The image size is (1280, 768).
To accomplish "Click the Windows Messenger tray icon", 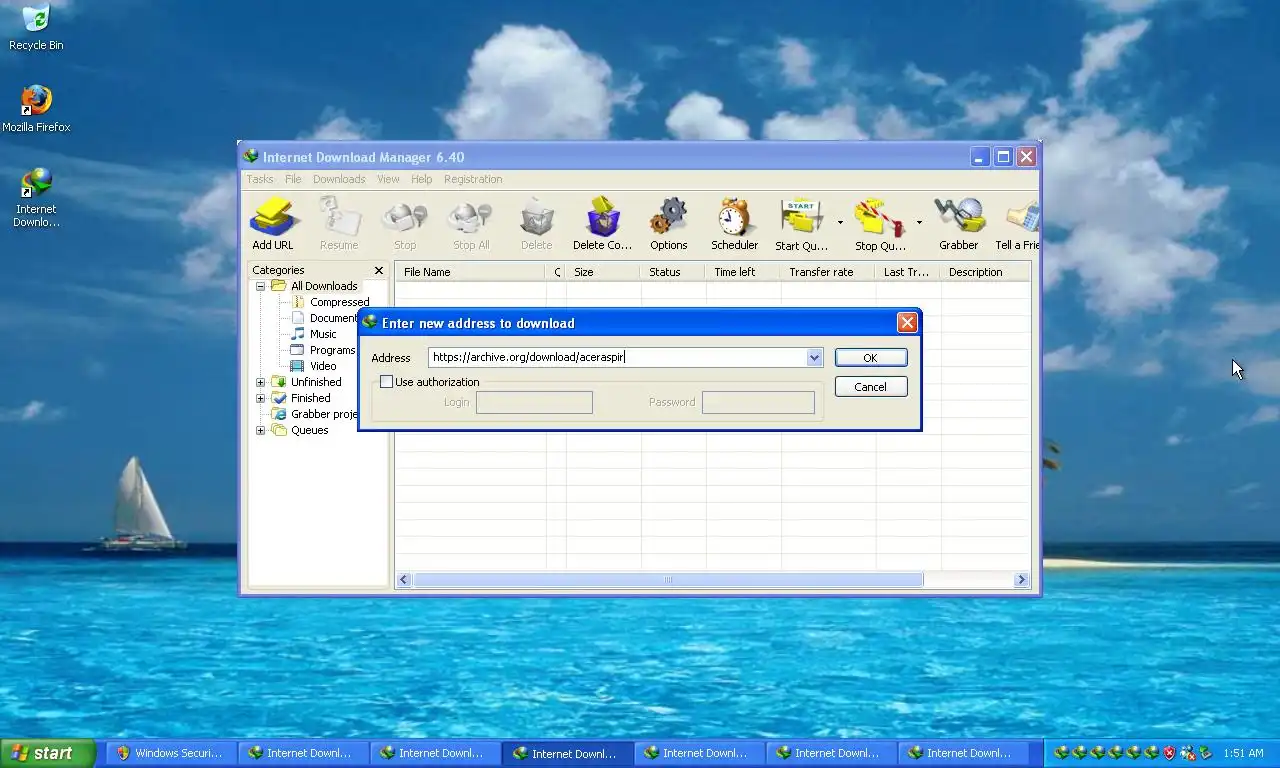I will click(1187, 753).
